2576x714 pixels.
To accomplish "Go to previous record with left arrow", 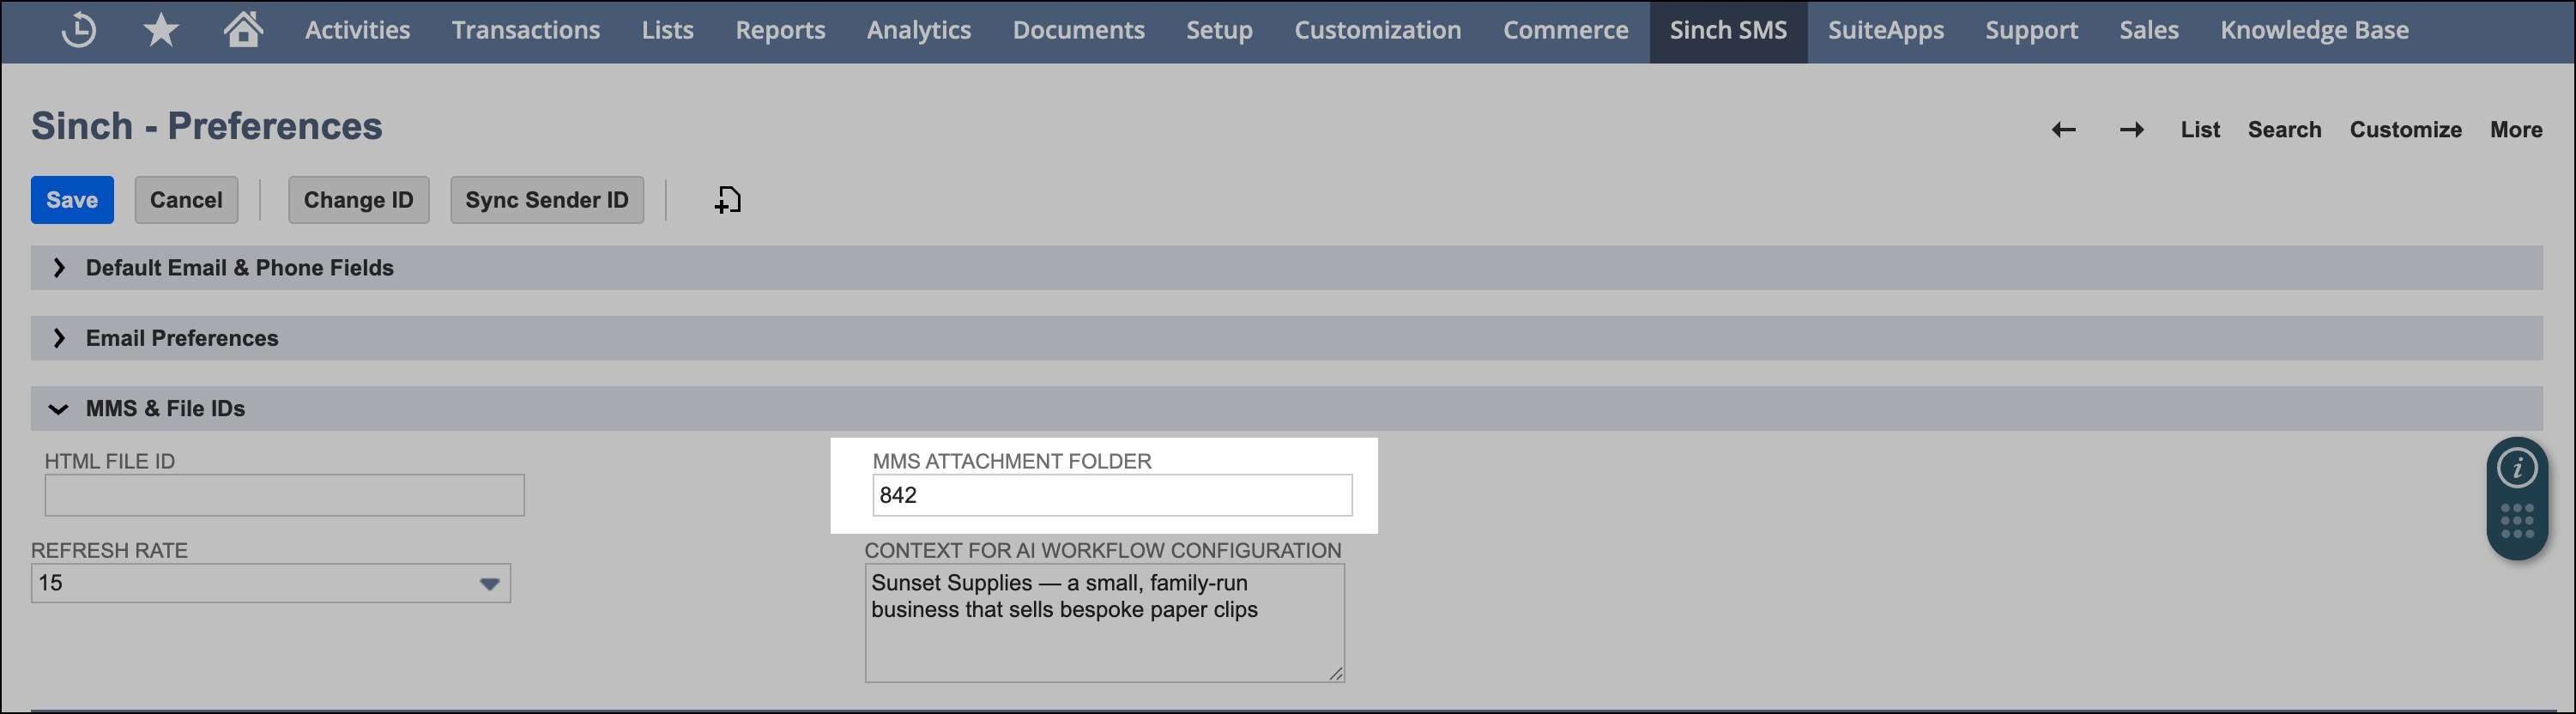I will (x=2063, y=130).
